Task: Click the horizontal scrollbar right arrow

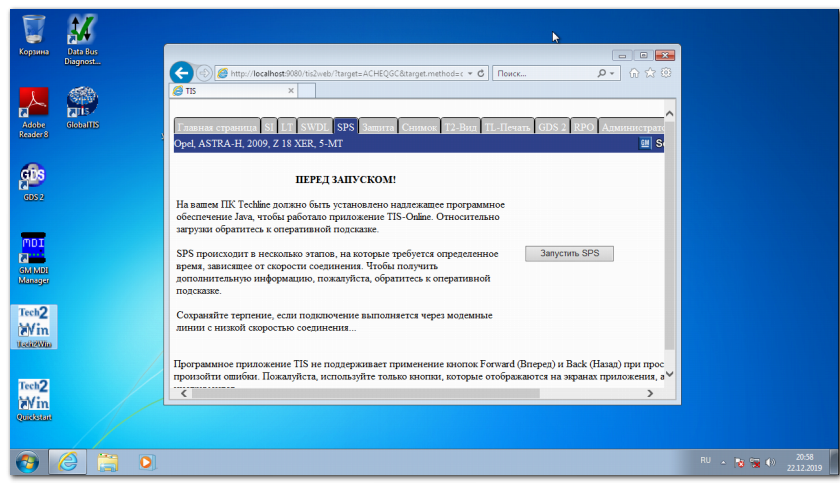Action: tap(650, 393)
